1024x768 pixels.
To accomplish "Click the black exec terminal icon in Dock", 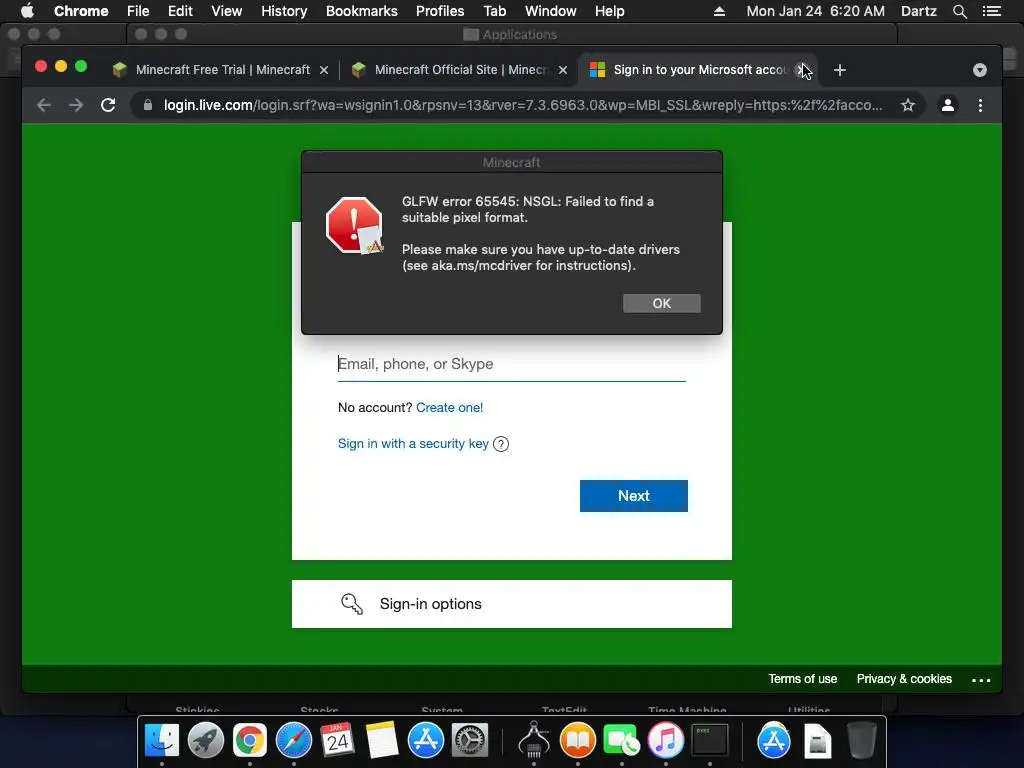I will click(x=710, y=740).
